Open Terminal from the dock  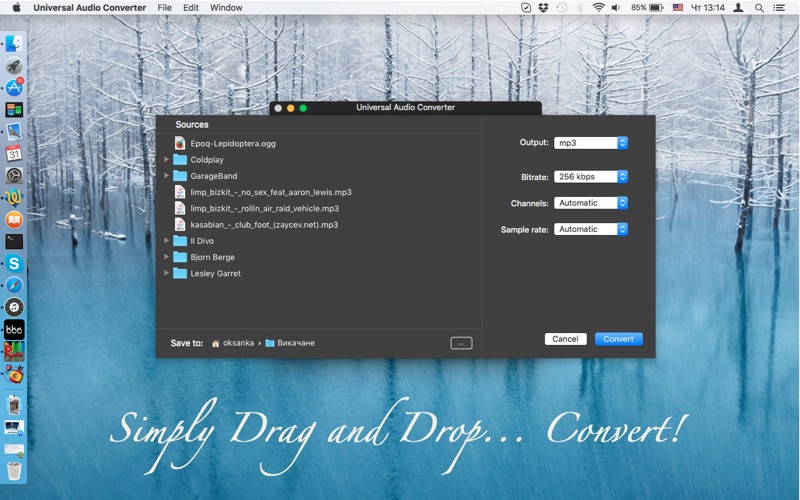(x=14, y=241)
